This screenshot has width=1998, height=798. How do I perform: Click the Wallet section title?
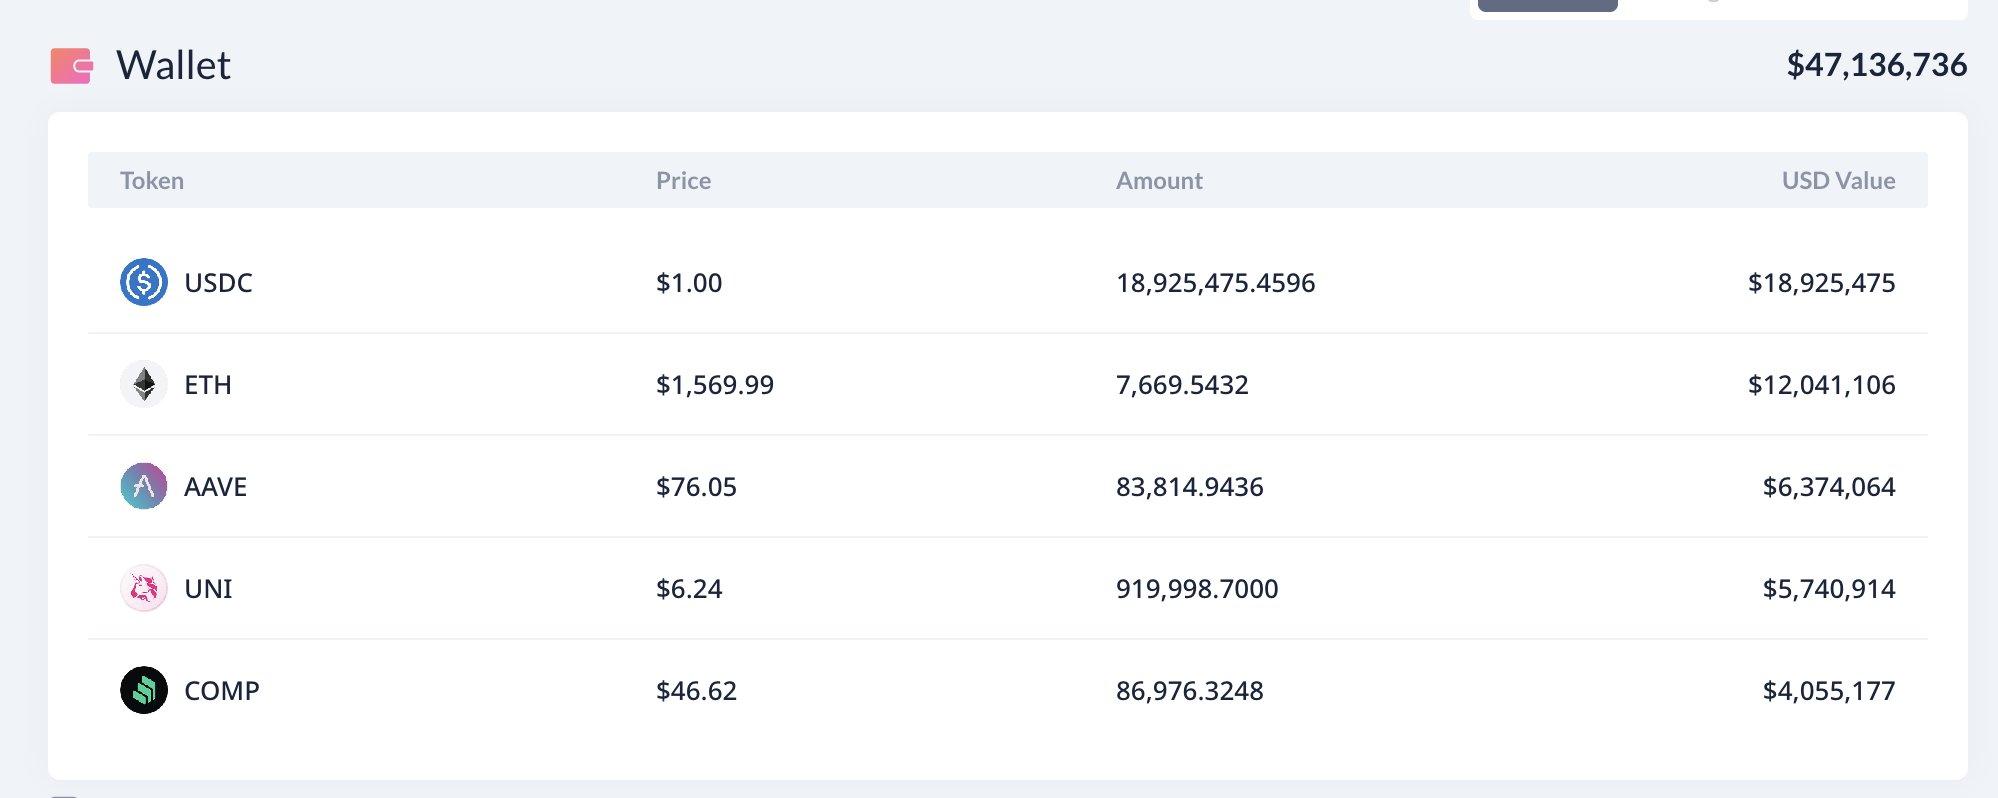click(174, 65)
